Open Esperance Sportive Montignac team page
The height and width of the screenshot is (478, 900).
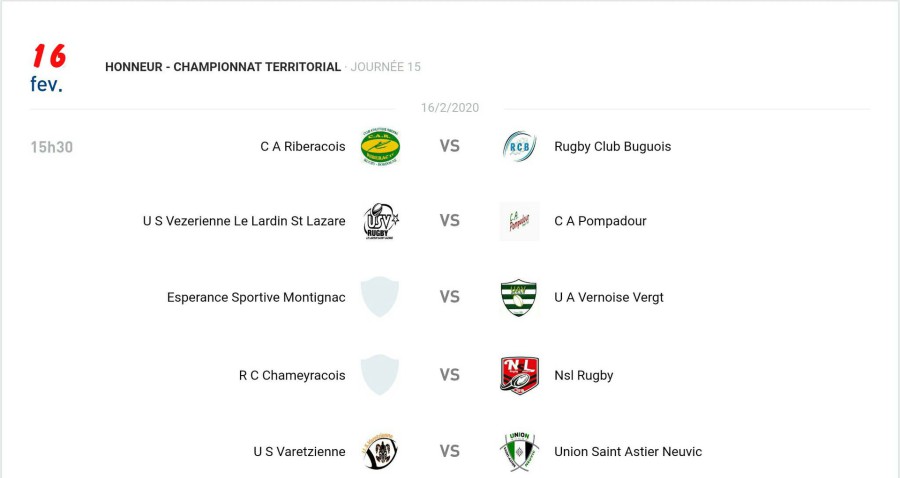click(x=256, y=297)
